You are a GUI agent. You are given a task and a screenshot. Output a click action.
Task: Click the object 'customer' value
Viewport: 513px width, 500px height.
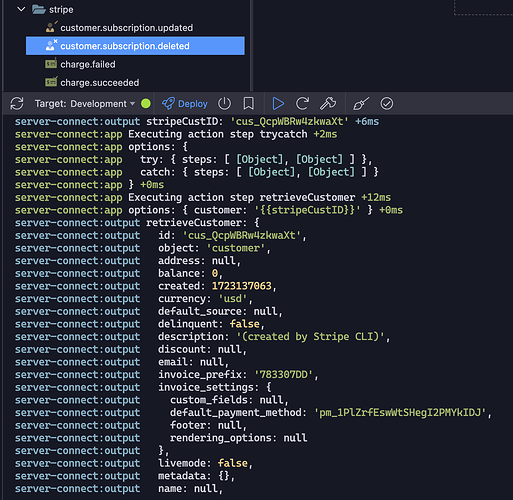[236, 248]
